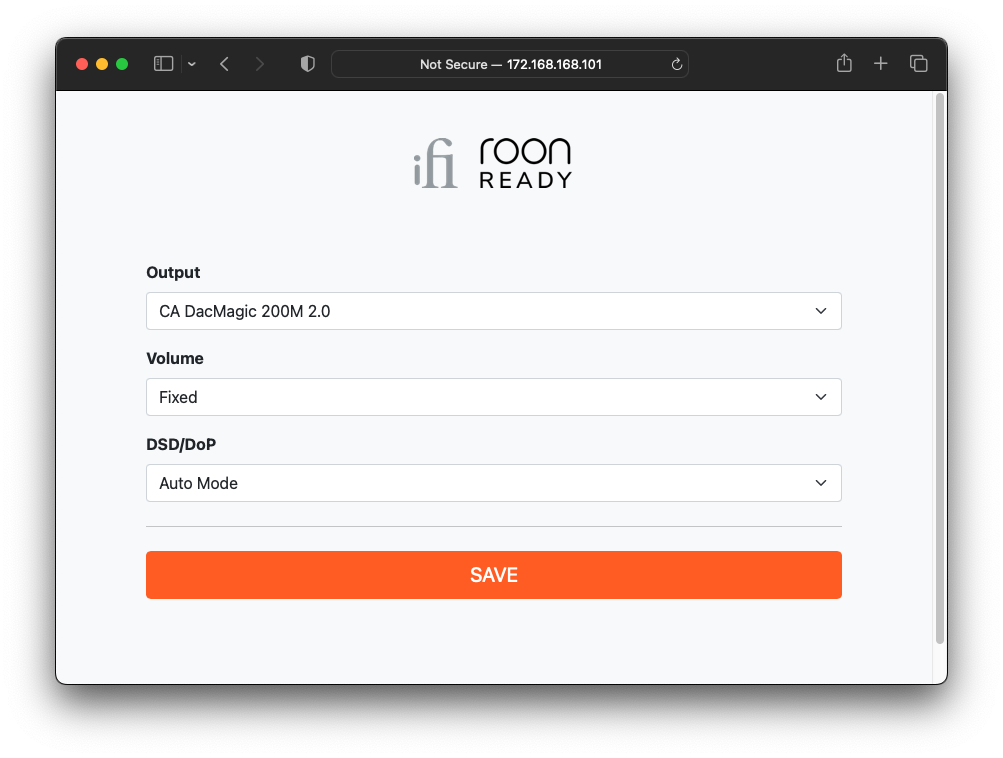The image size is (1003, 758).
Task: Open the DSD/DoP dropdown Auto Mode
Action: (494, 483)
